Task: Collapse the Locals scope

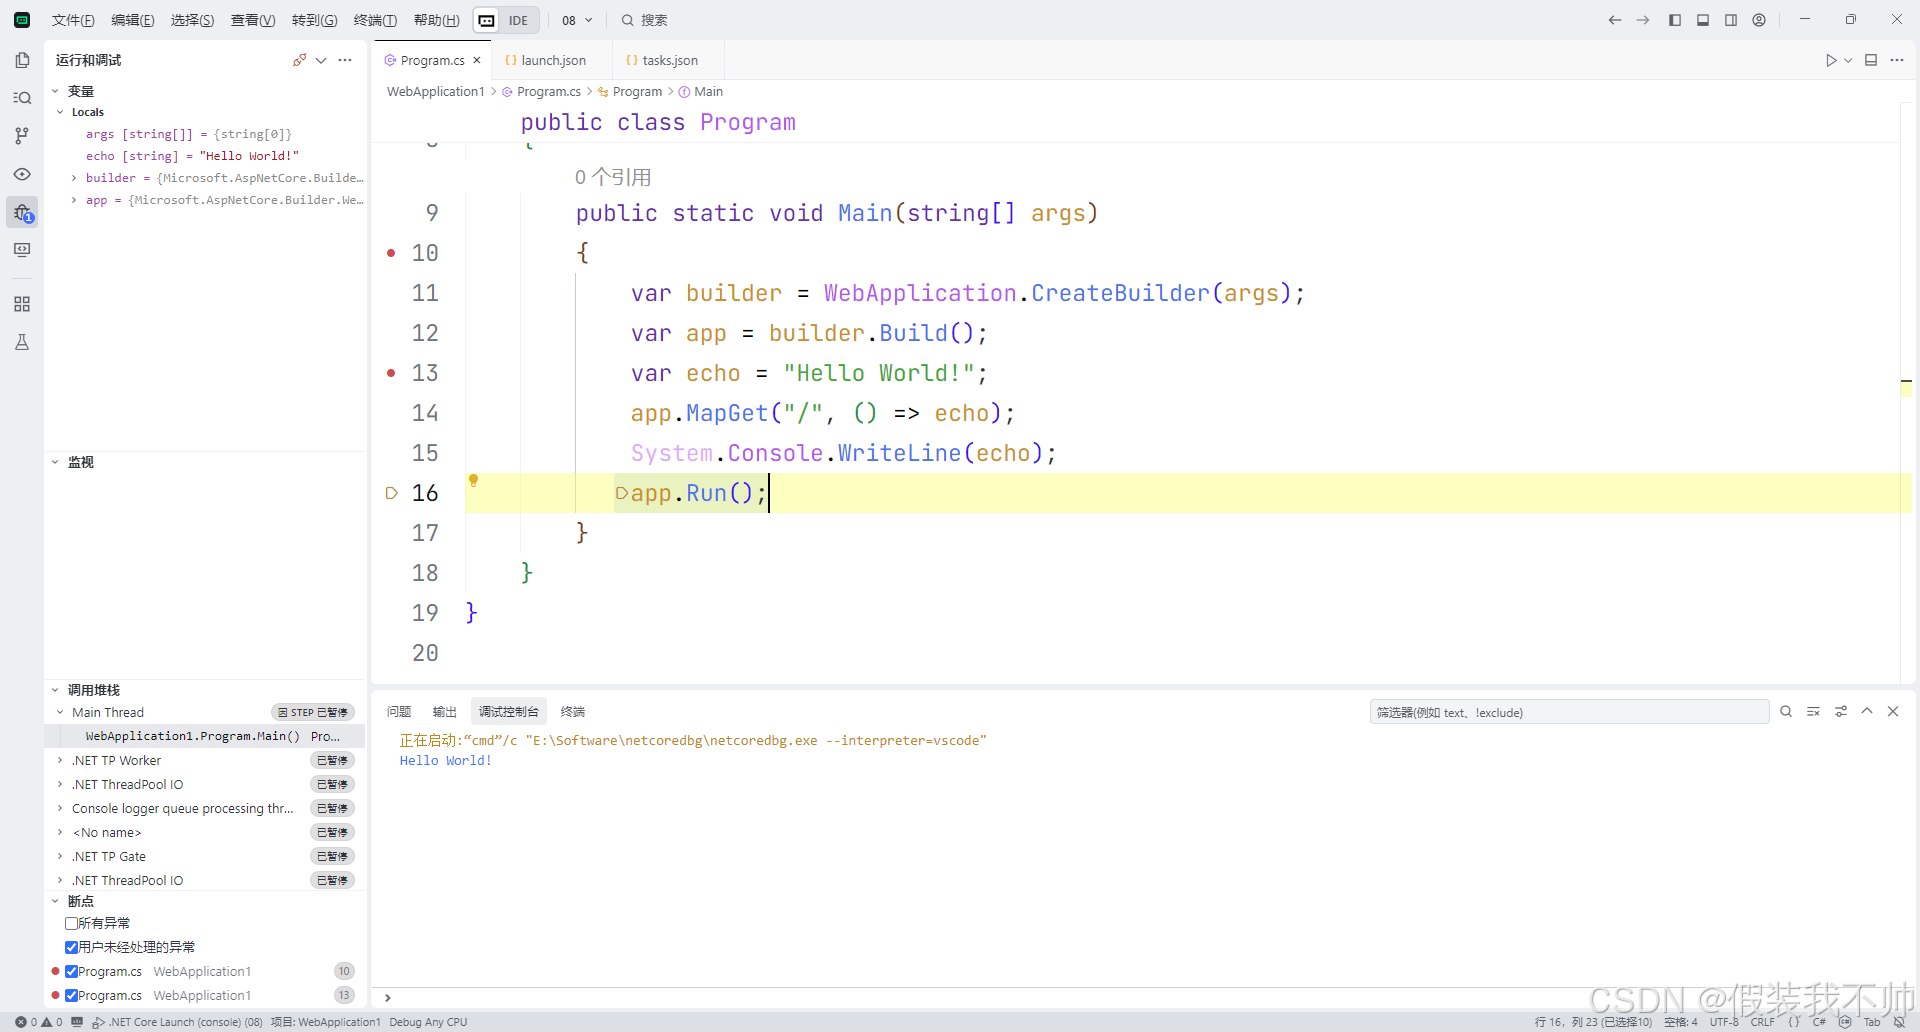Action: 60,112
